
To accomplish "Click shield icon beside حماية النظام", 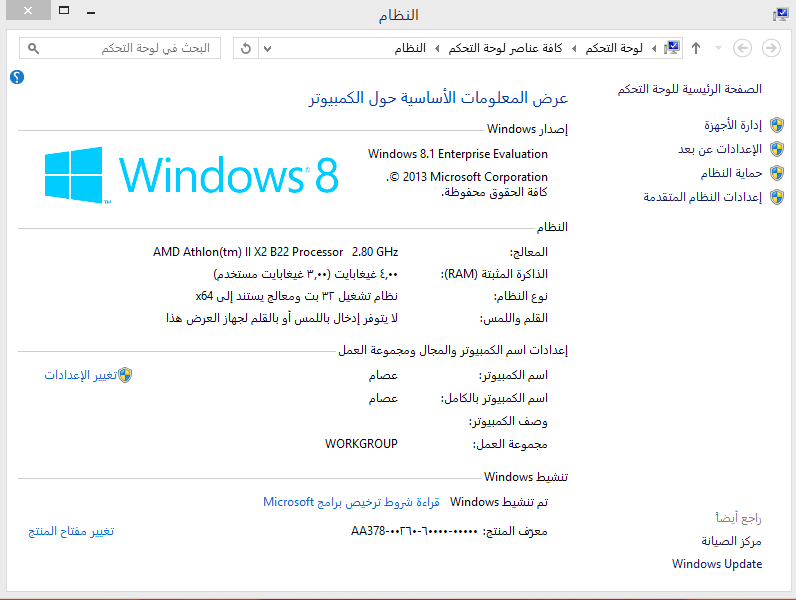I will [x=777, y=173].
